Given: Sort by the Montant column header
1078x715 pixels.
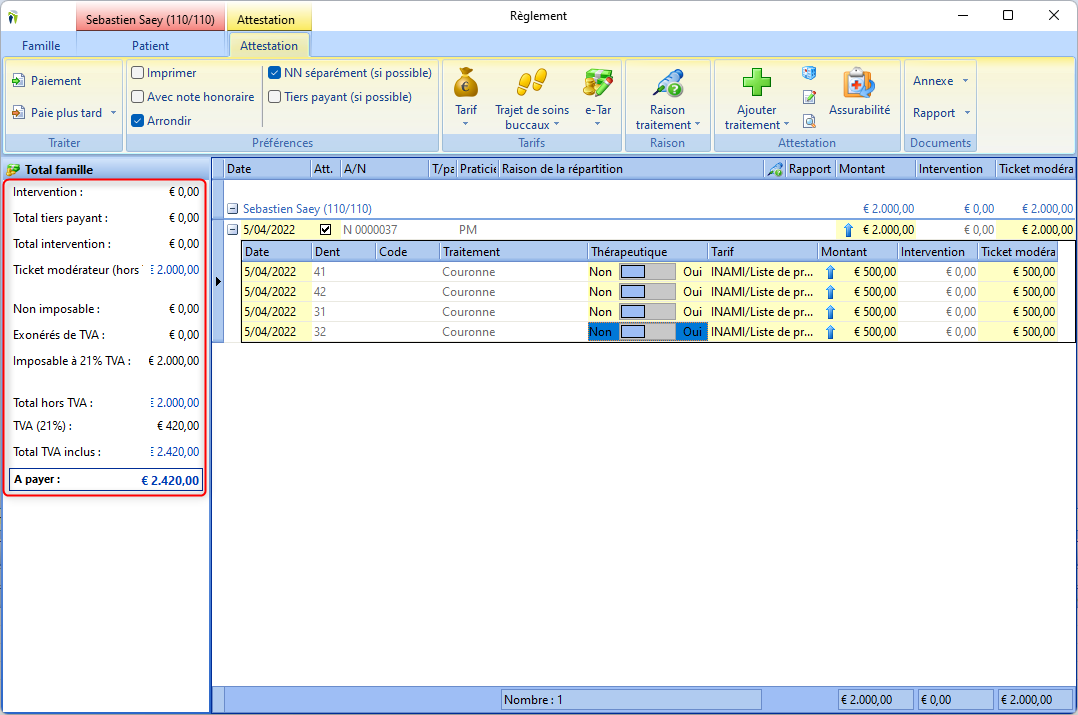Looking at the screenshot, I should coord(876,169).
